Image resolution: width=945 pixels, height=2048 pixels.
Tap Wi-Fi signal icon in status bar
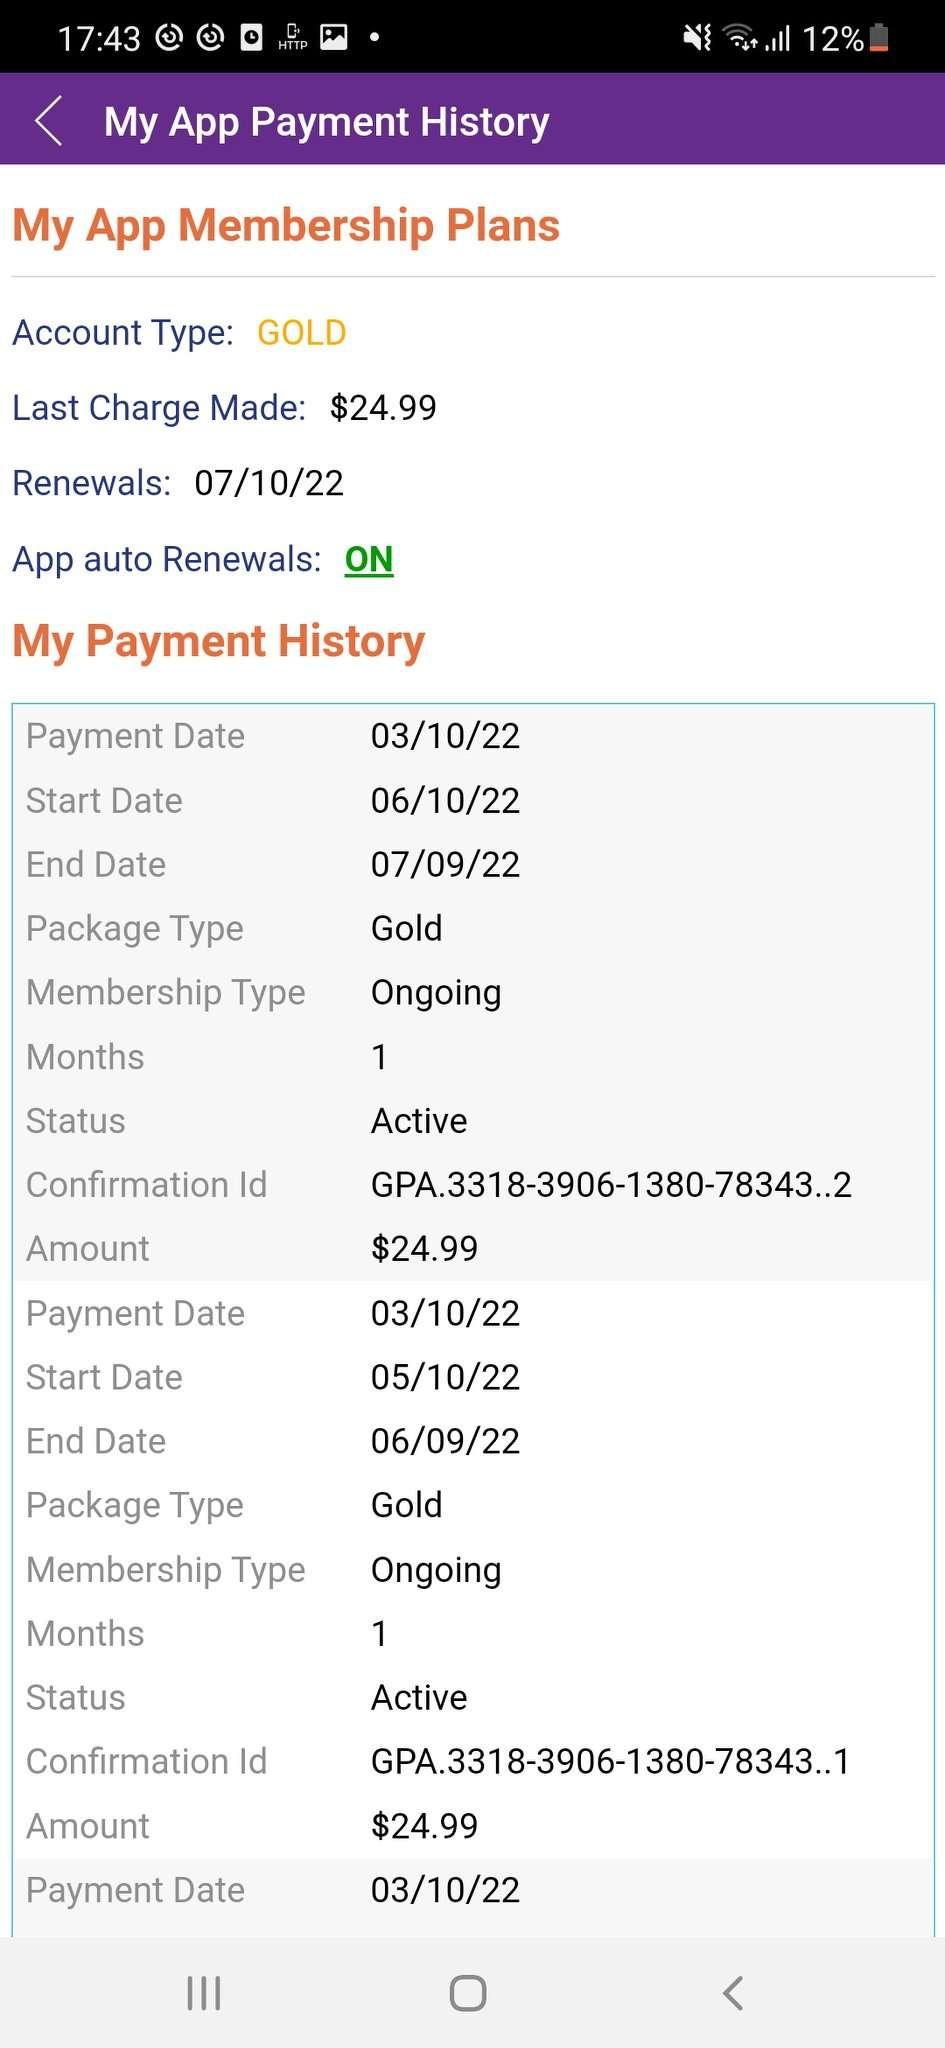click(x=741, y=38)
